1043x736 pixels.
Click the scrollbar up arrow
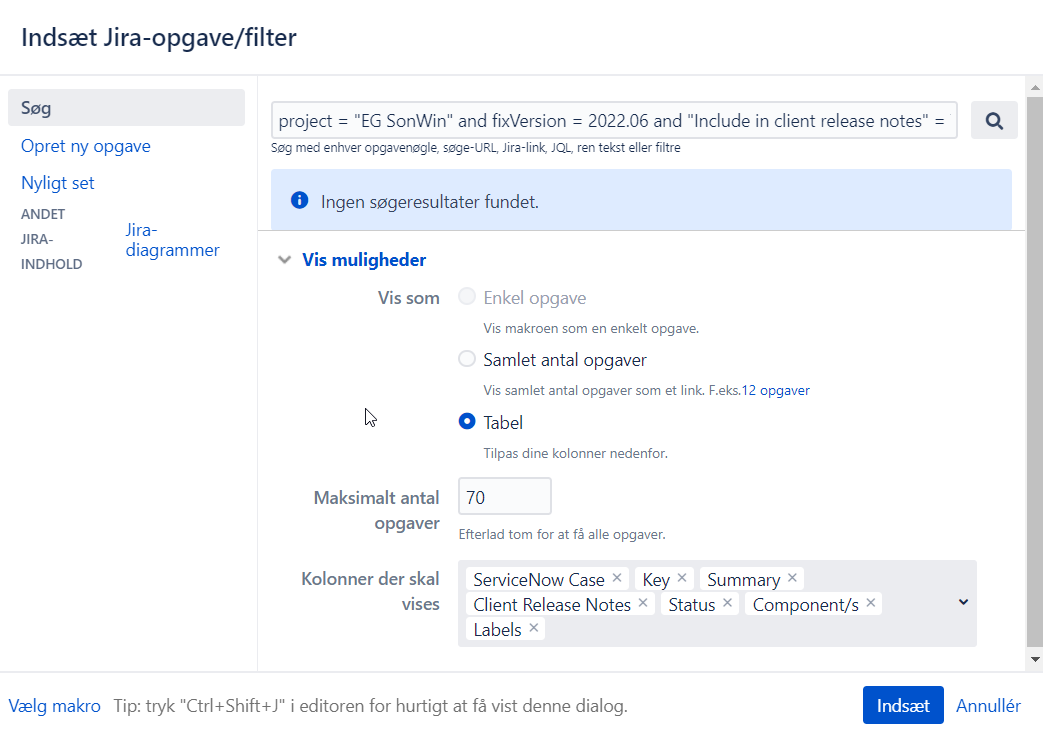pos(1034,87)
